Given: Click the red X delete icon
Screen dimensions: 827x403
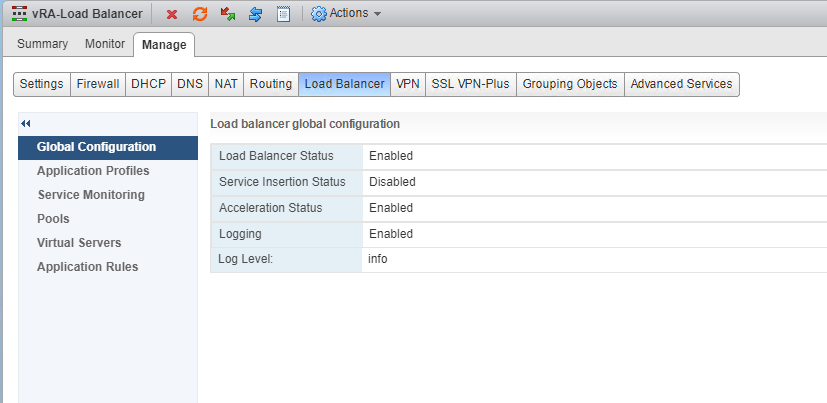Looking at the screenshot, I should (x=172, y=14).
